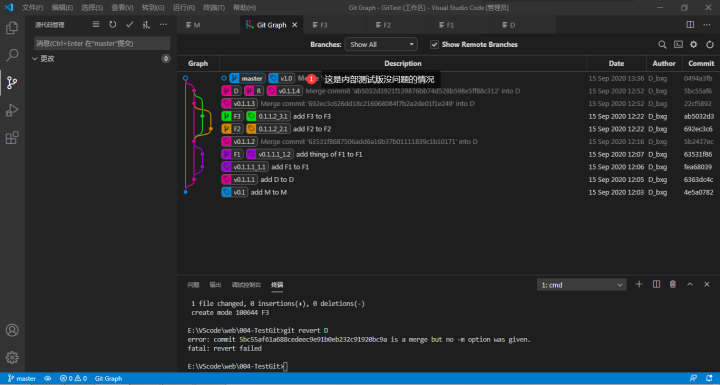This screenshot has height=385, width=720.
Task: Open the Branches Show All dropdown
Action: tap(381, 45)
